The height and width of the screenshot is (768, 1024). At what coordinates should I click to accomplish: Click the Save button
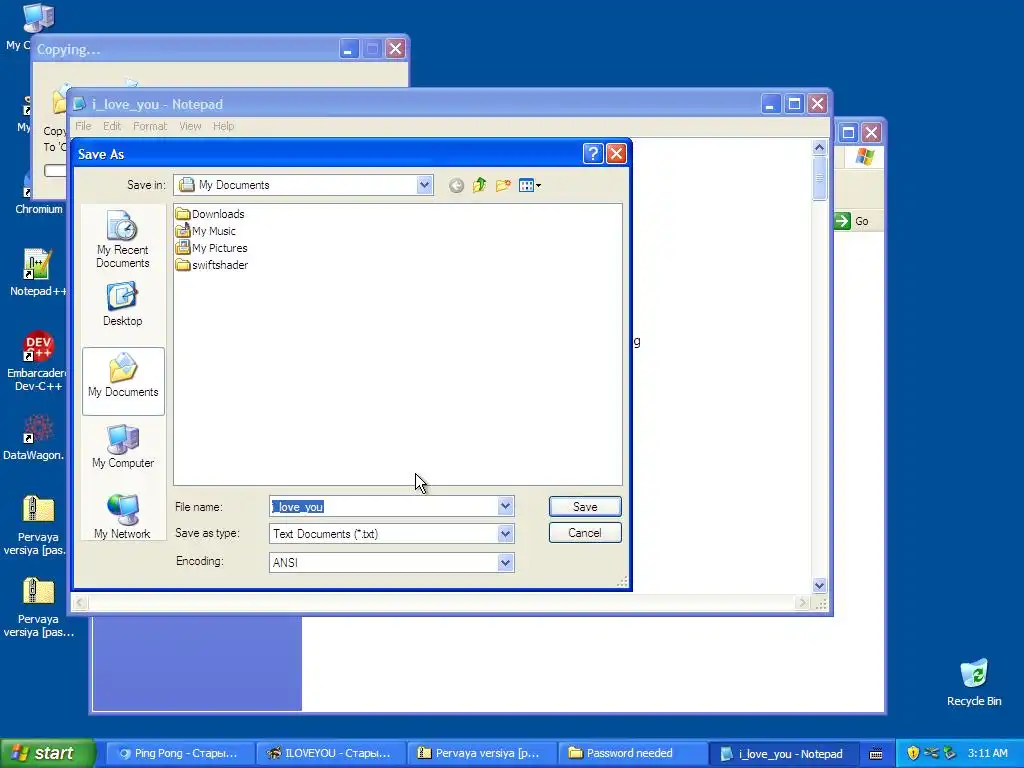click(585, 507)
